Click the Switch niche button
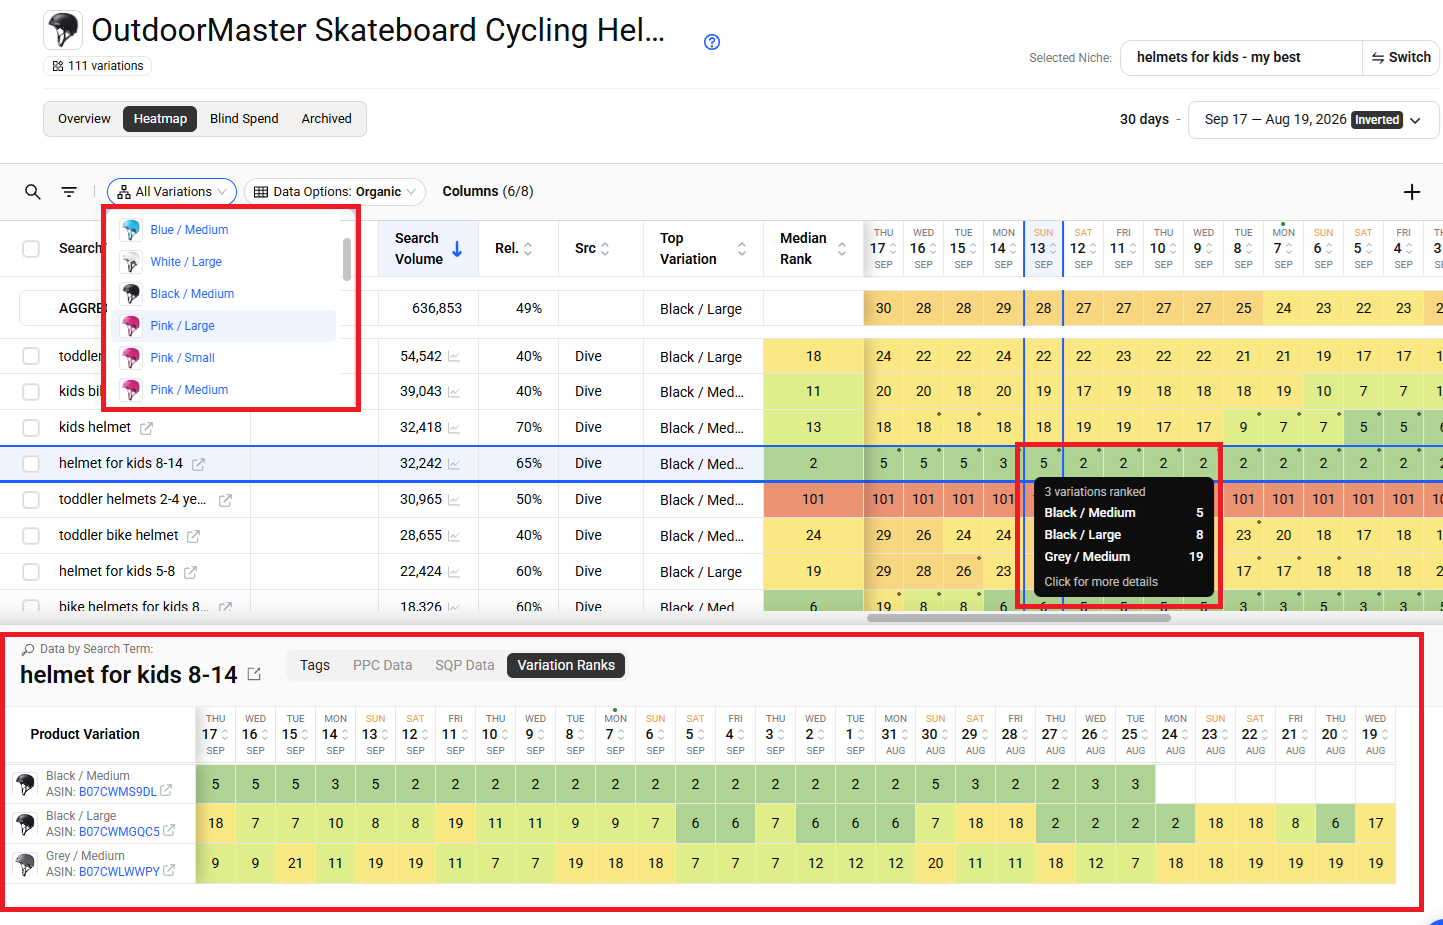The image size is (1443, 925). [x=1401, y=58]
